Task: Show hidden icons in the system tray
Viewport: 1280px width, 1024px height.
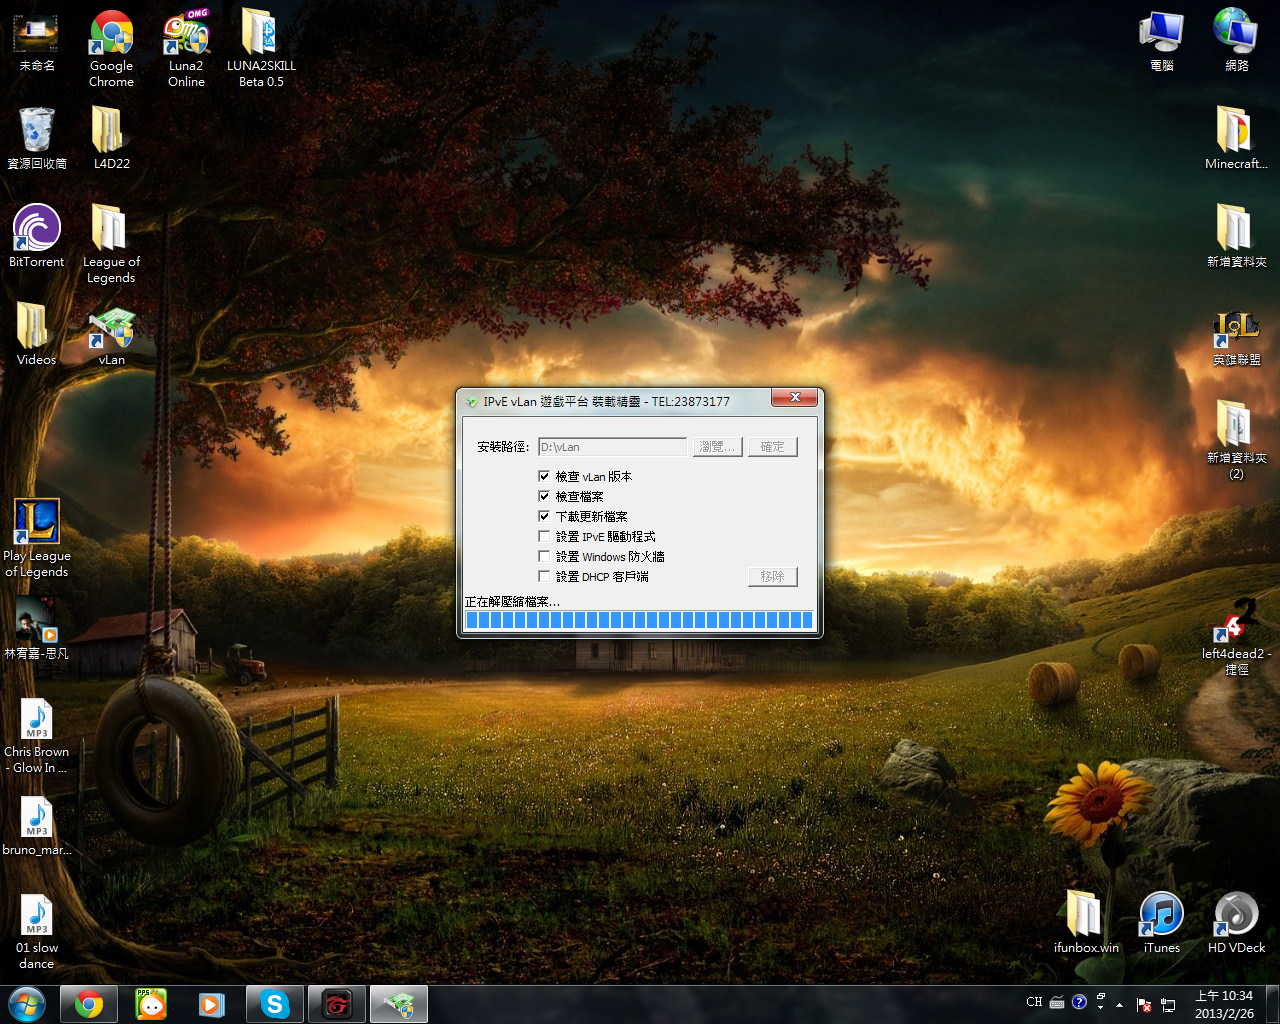Action: [1119, 1004]
